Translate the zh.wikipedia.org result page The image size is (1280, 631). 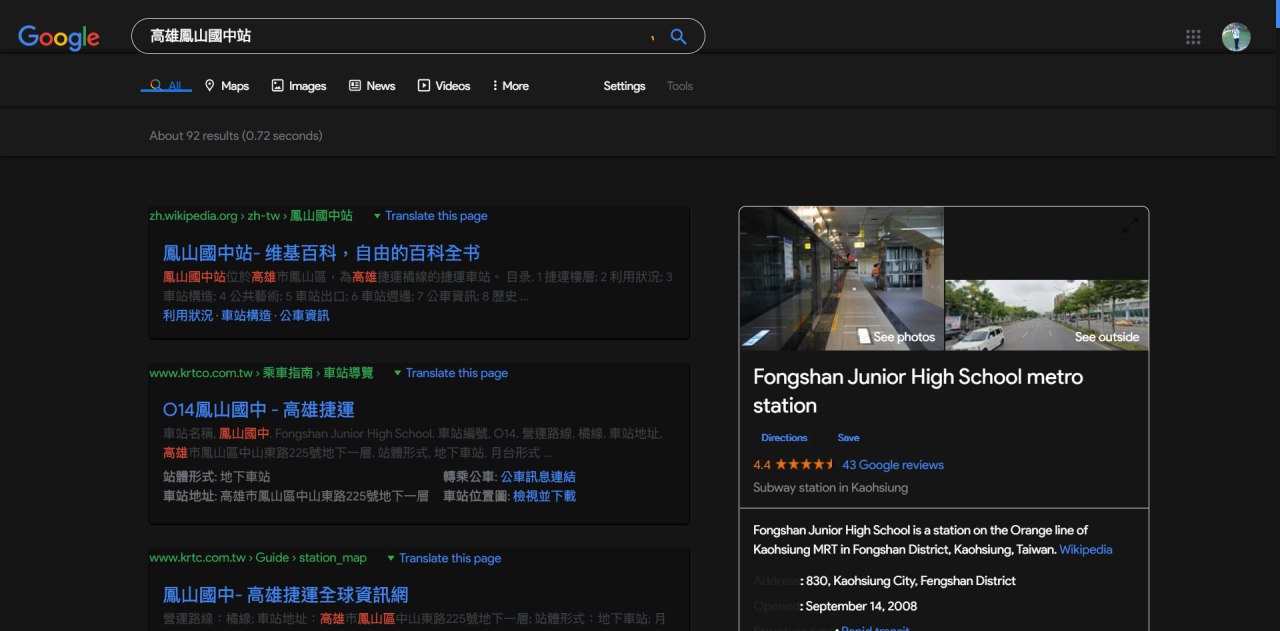pyautogui.click(x=436, y=216)
